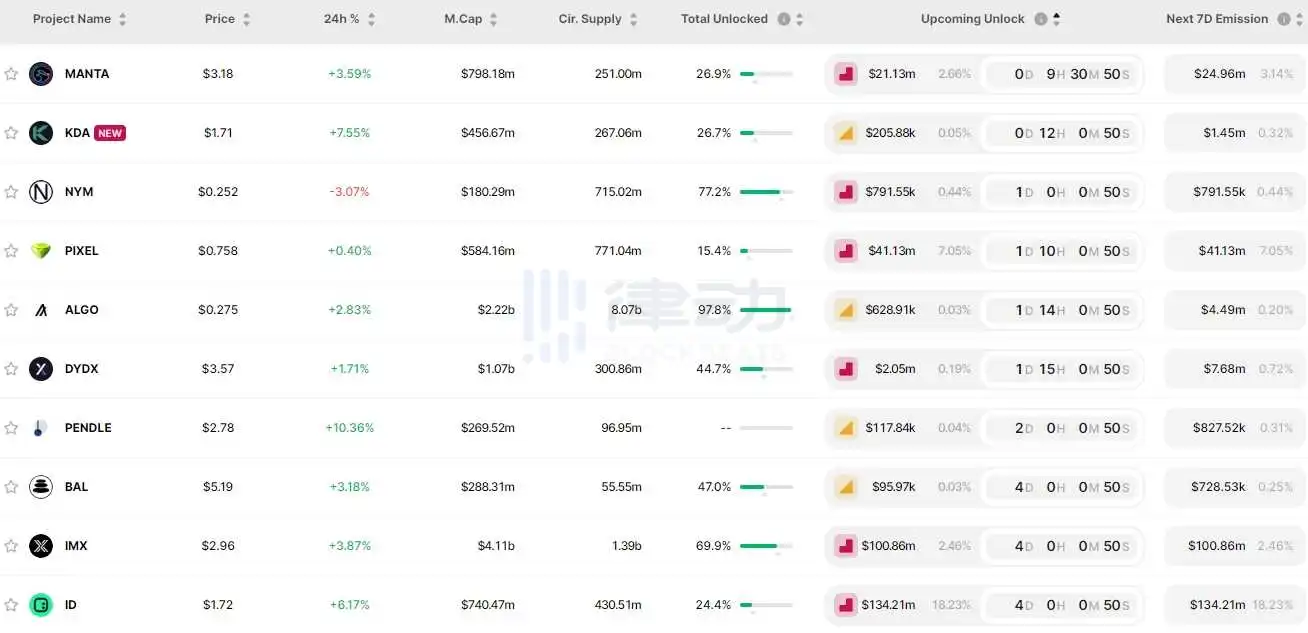
Task: Mark DYDX as favorite with star
Action: pyautogui.click(x=11, y=369)
